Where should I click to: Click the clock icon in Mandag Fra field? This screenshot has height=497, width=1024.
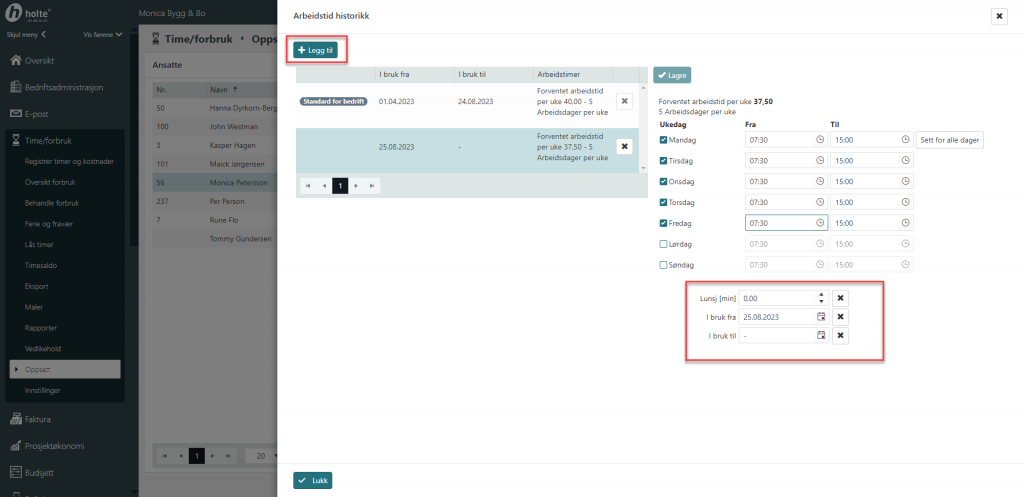(820, 140)
